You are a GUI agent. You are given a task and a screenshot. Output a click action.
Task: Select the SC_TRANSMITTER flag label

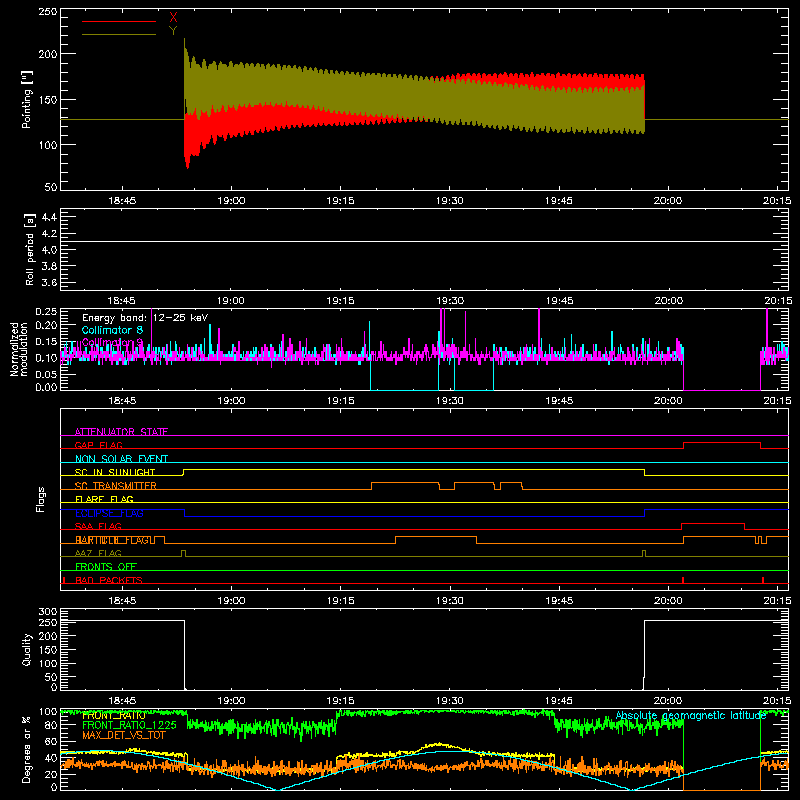tap(115, 486)
